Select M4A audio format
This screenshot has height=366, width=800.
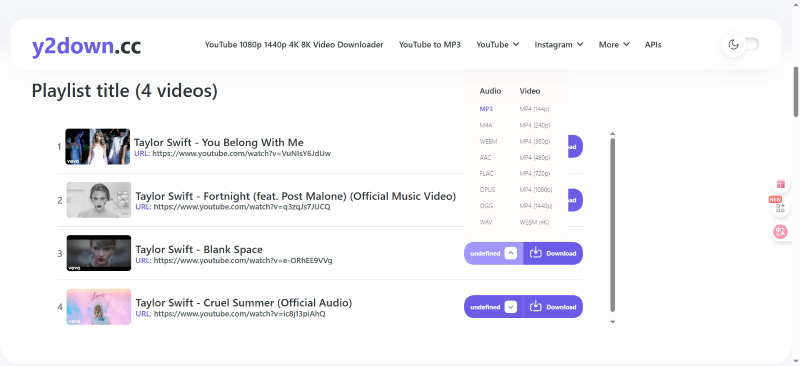tap(486, 125)
